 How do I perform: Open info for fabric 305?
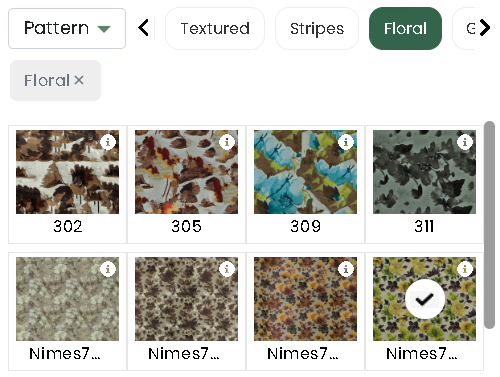[x=227, y=142]
